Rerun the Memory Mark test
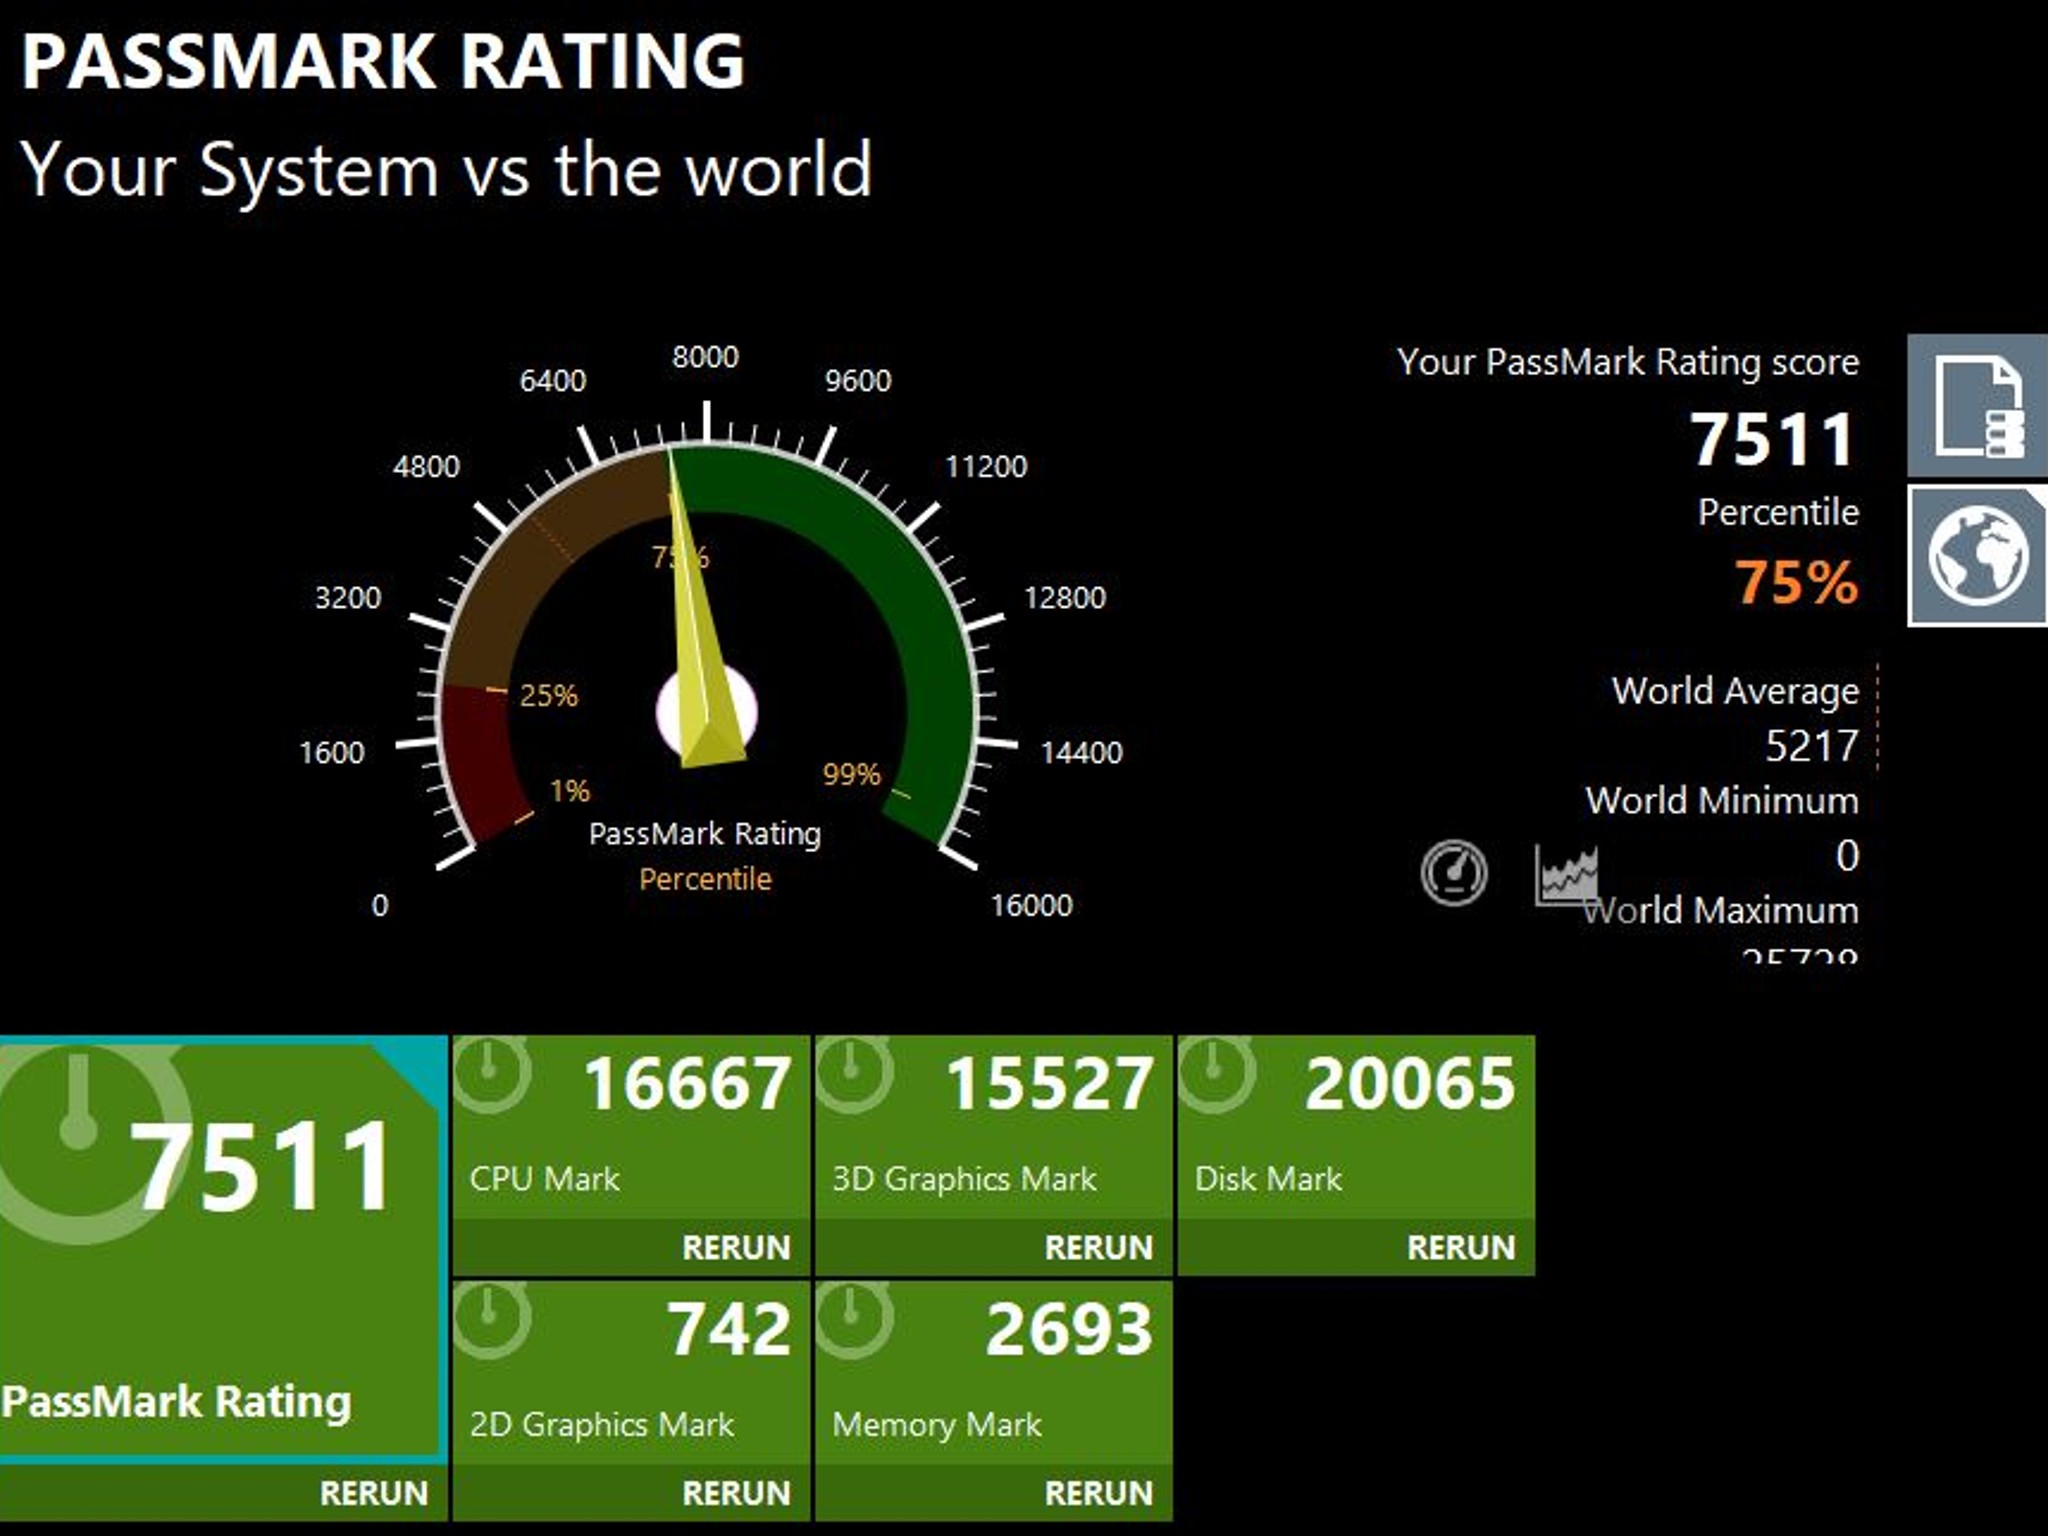This screenshot has width=2048, height=1536. [1098, 1493]
